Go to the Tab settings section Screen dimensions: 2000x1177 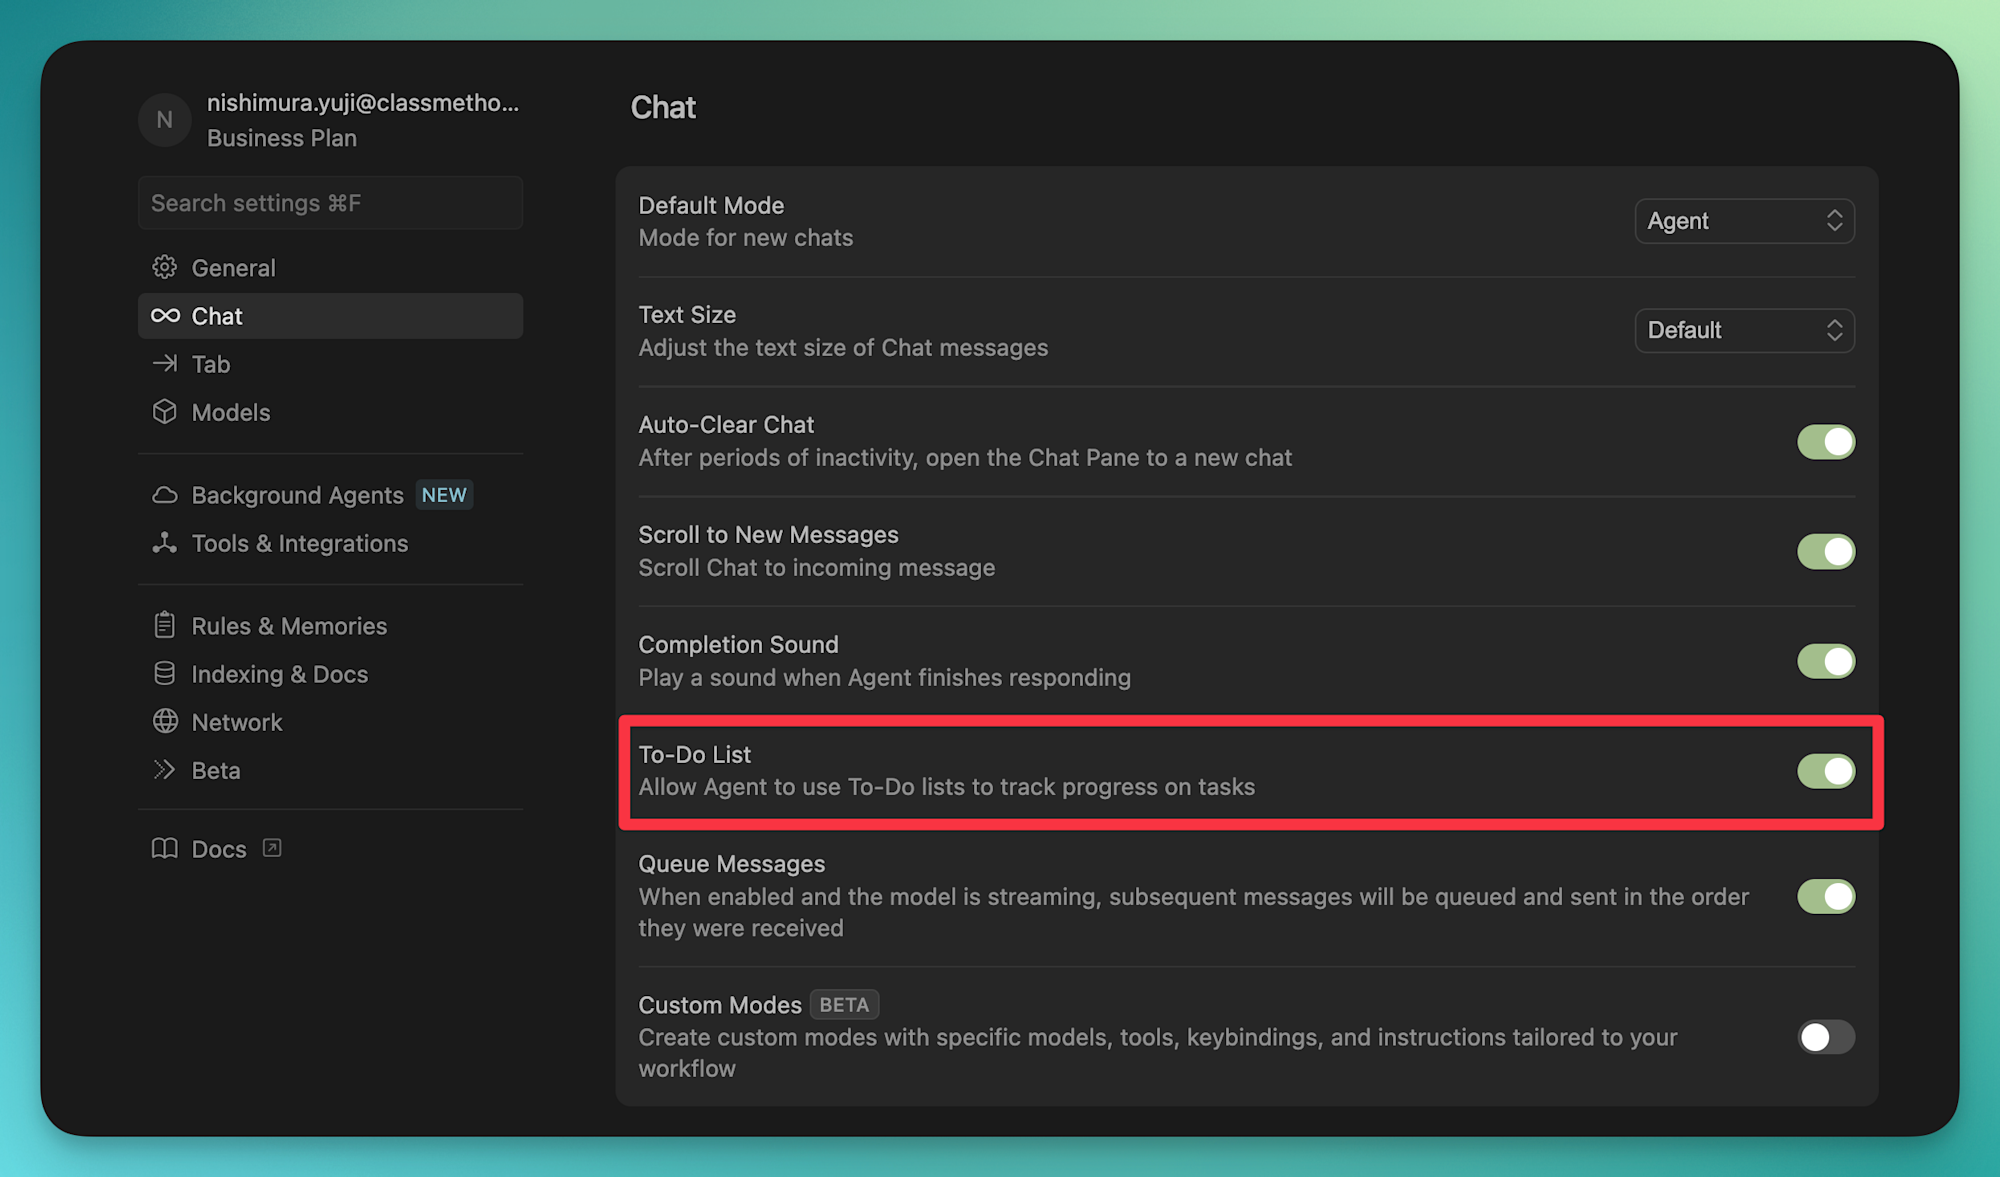coord(330,364)
